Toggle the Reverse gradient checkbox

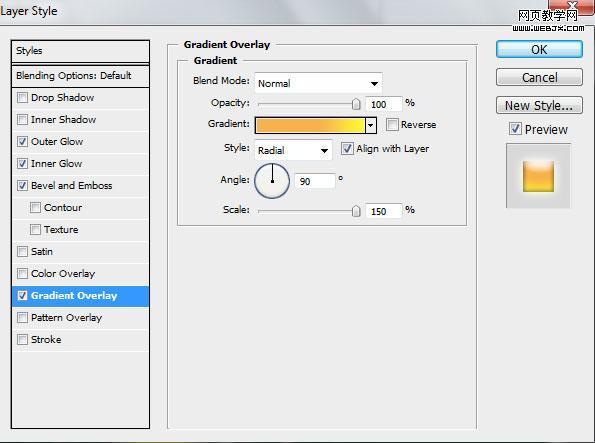[x=392, y=125]
